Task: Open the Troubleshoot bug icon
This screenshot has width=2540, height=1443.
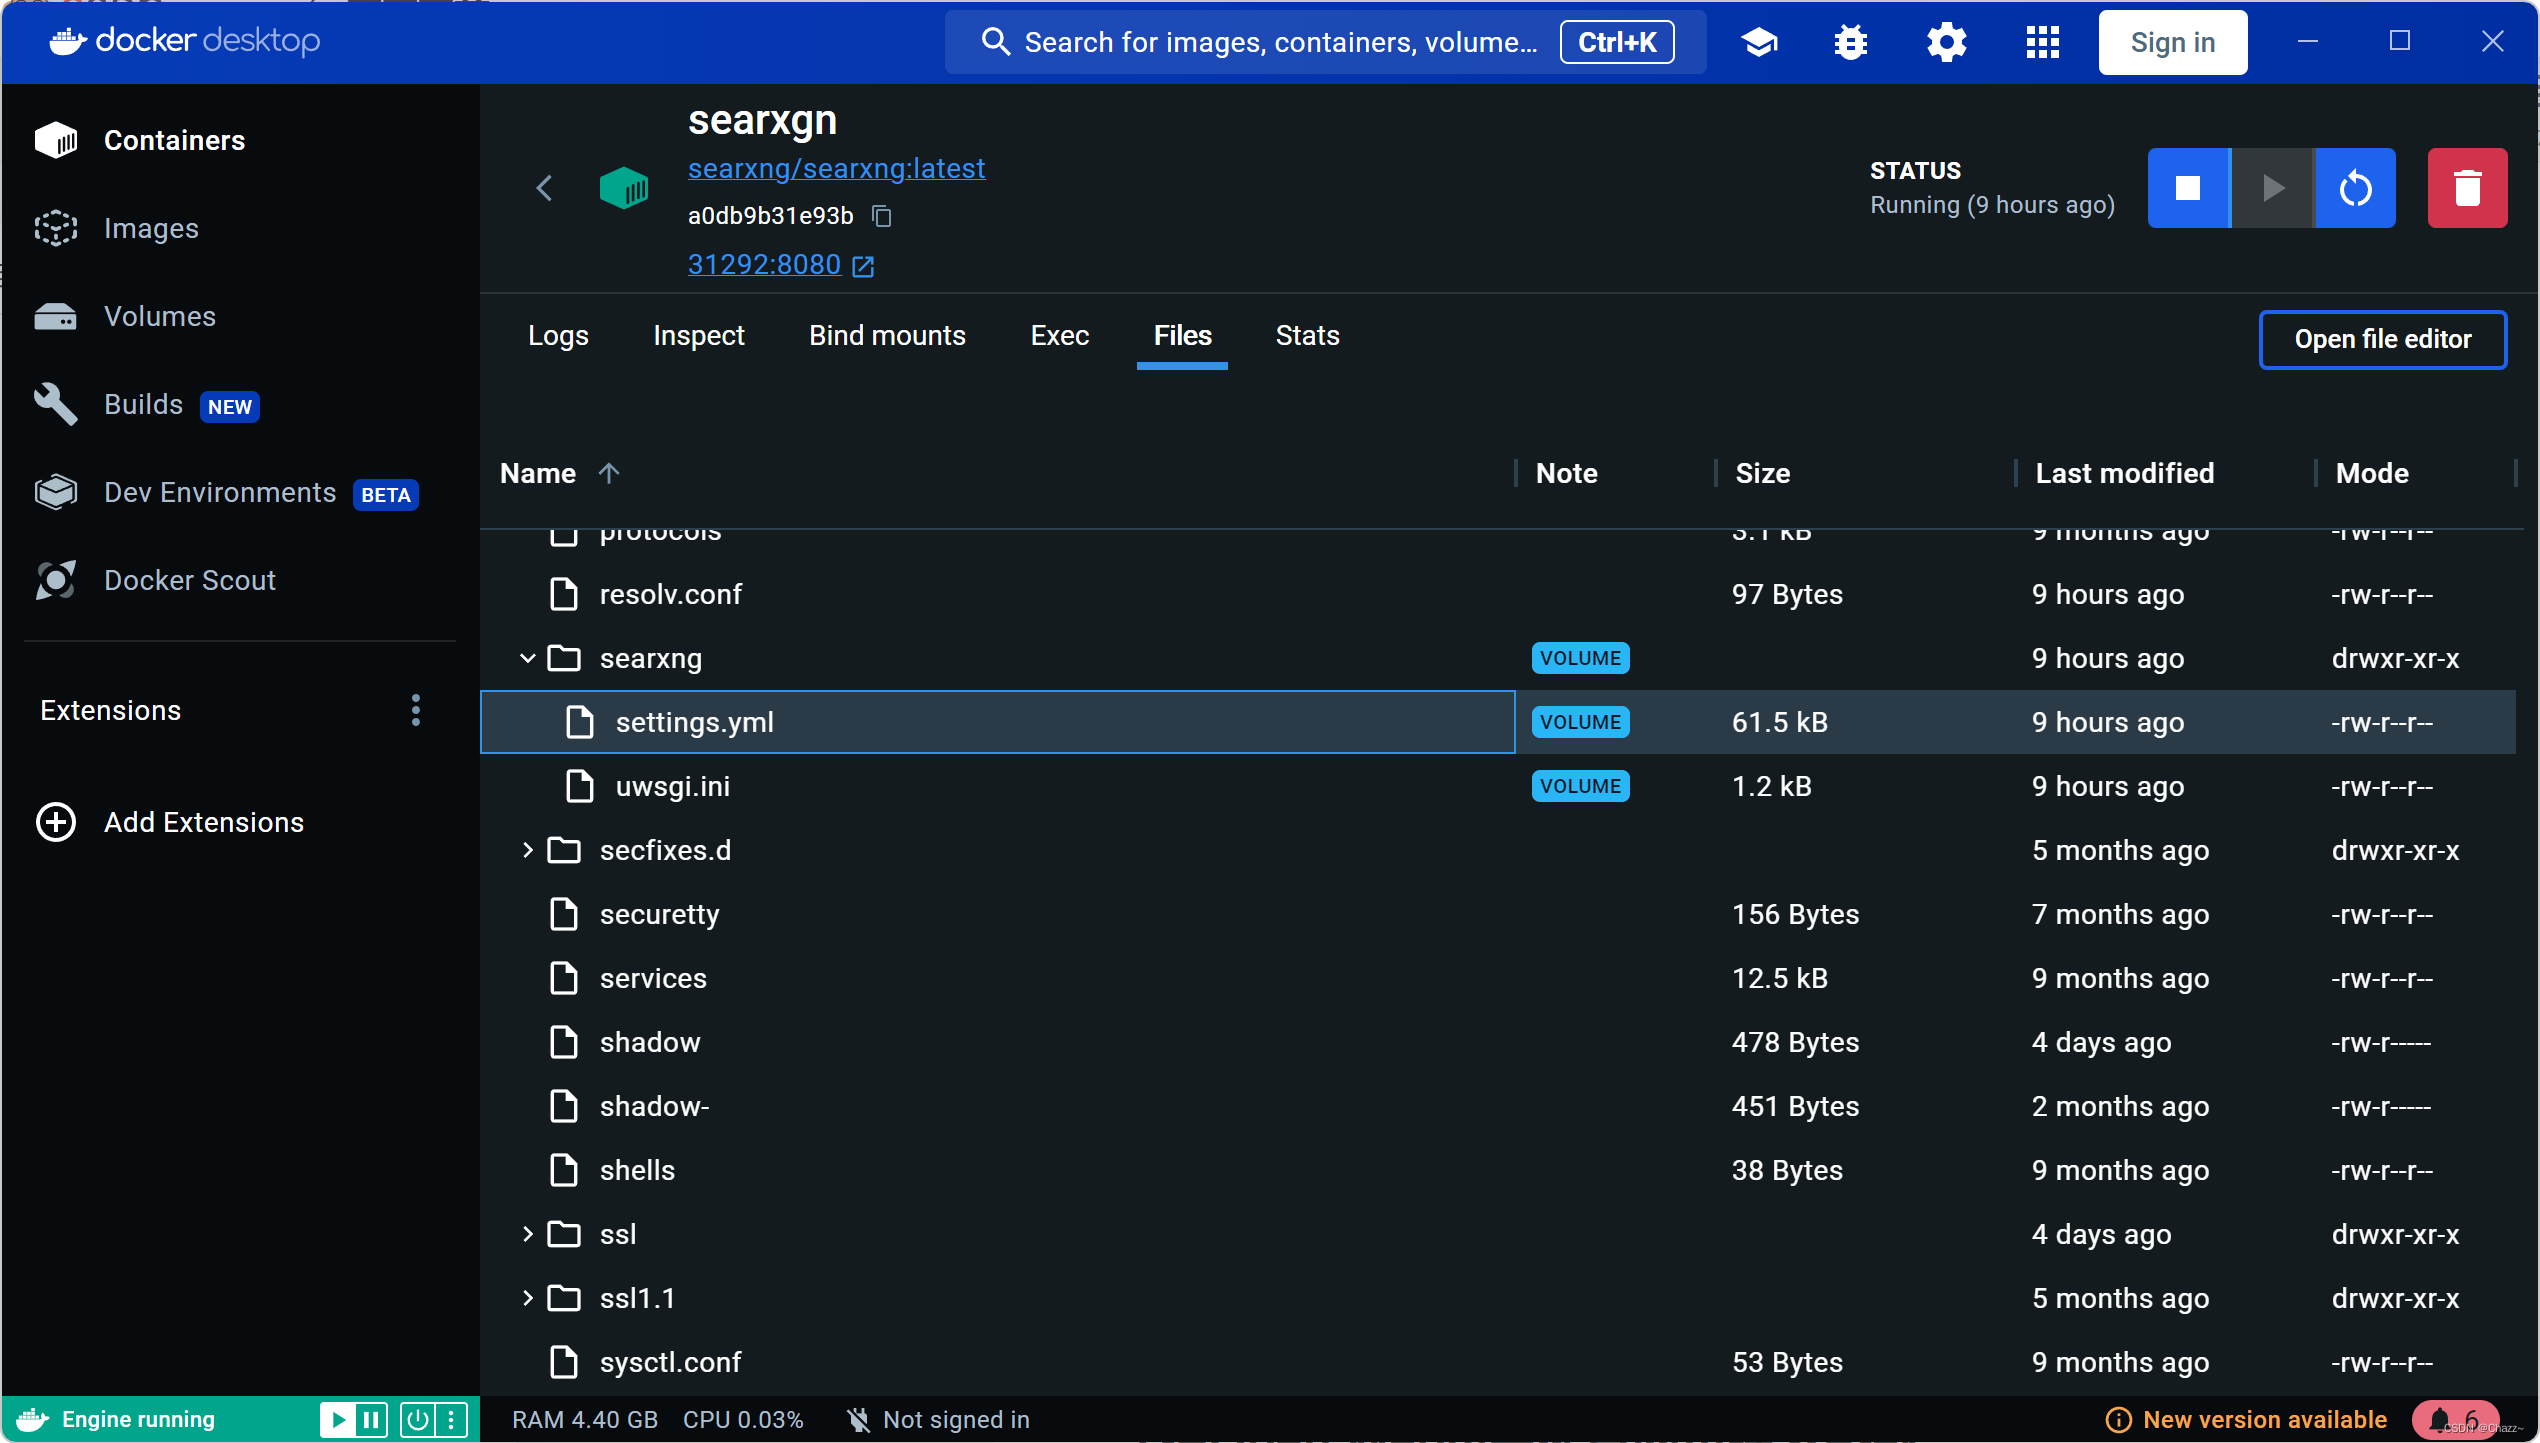Action: click(x=1850, y=42)
